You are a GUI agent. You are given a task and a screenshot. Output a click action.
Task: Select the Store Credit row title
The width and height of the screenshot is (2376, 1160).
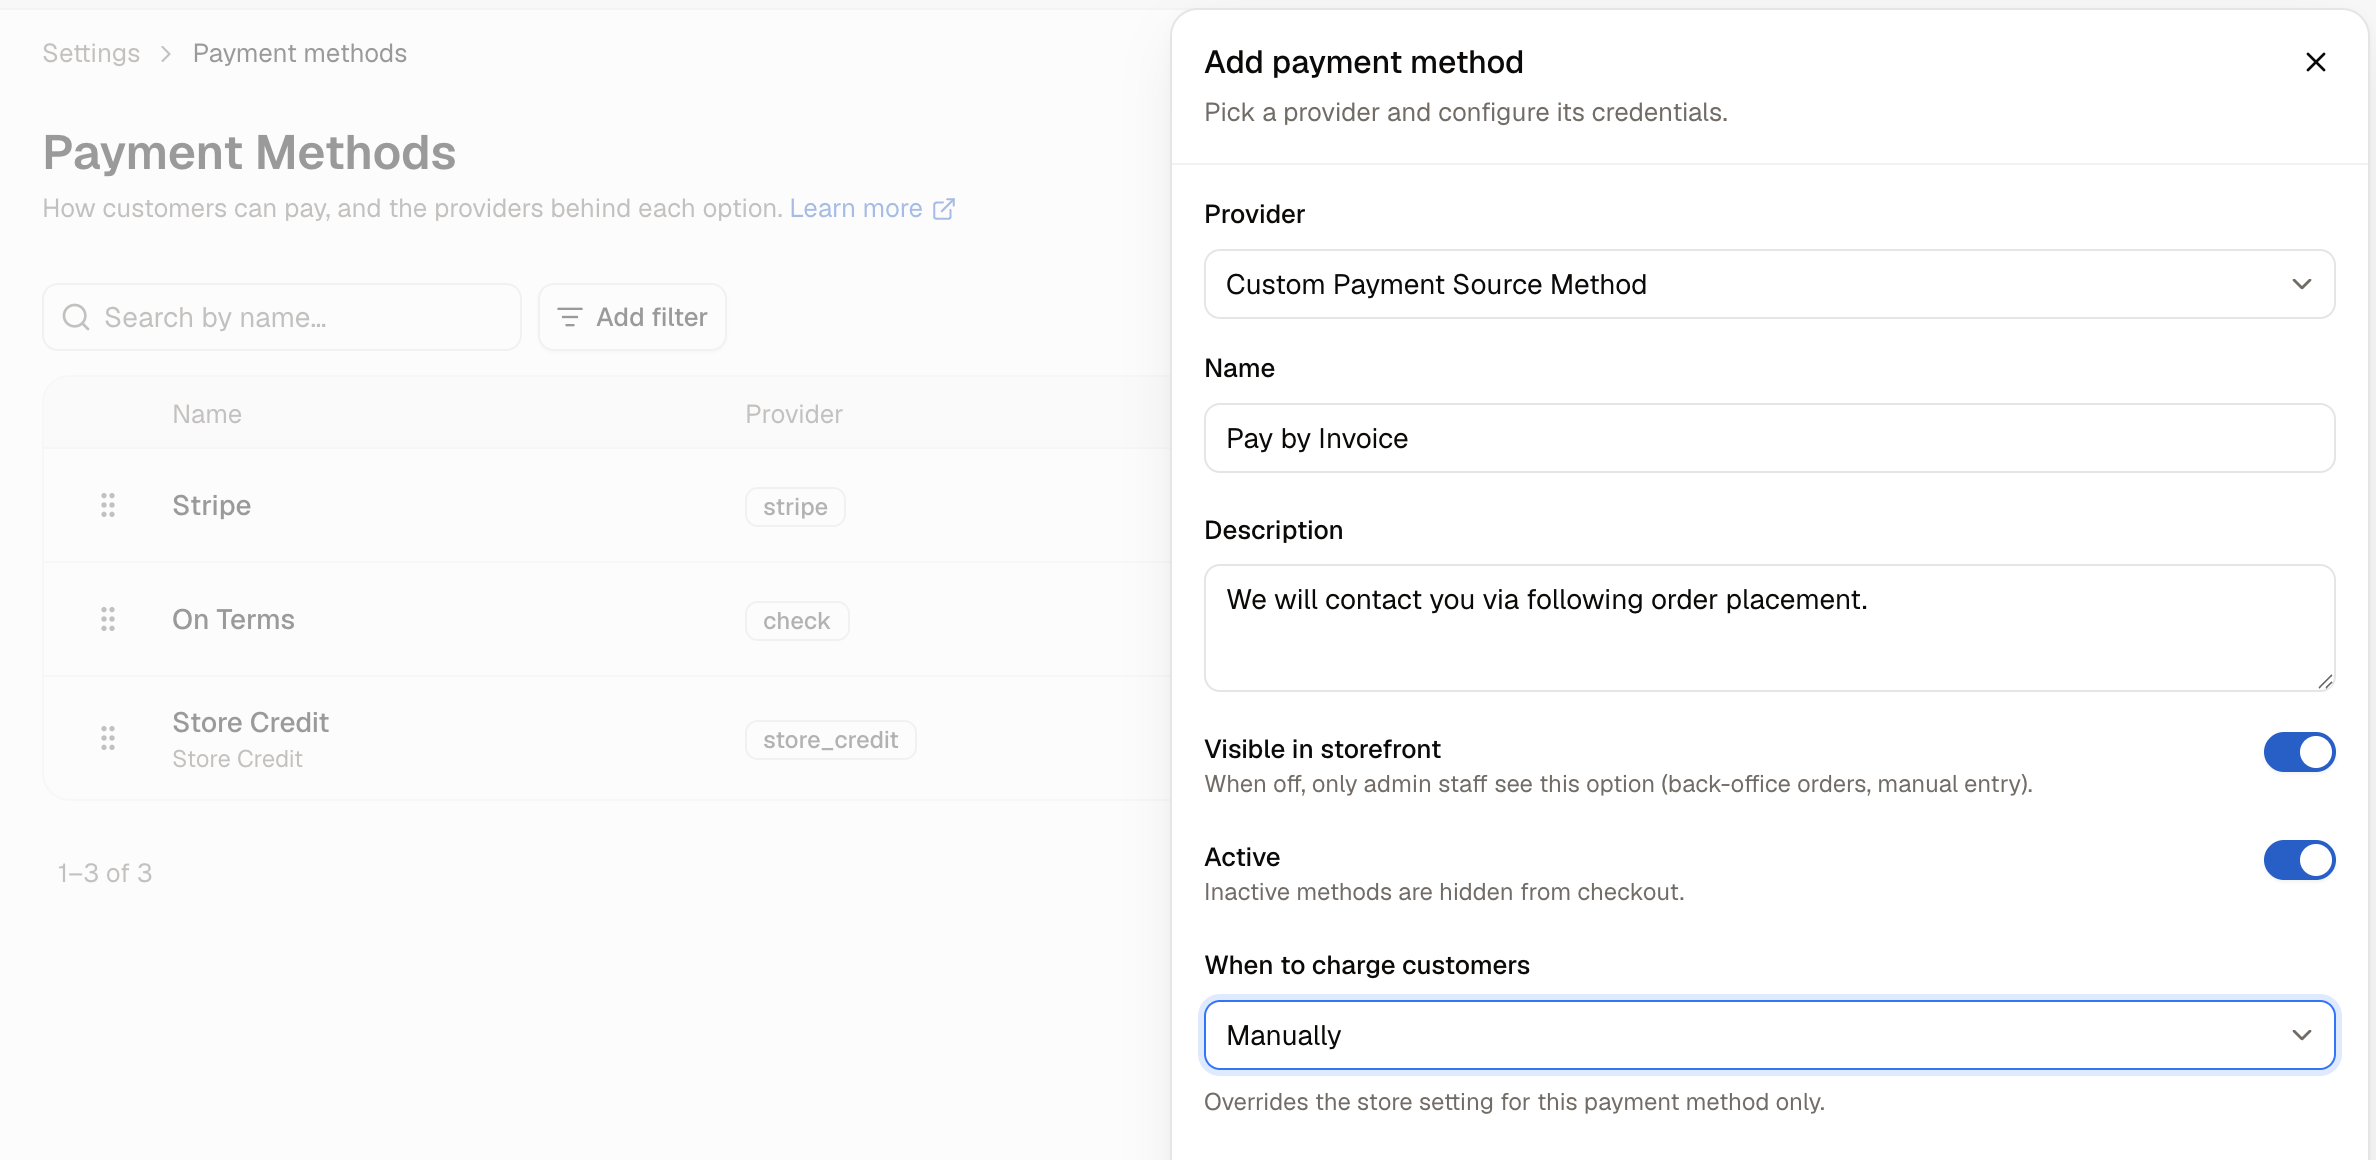point(250,722)
